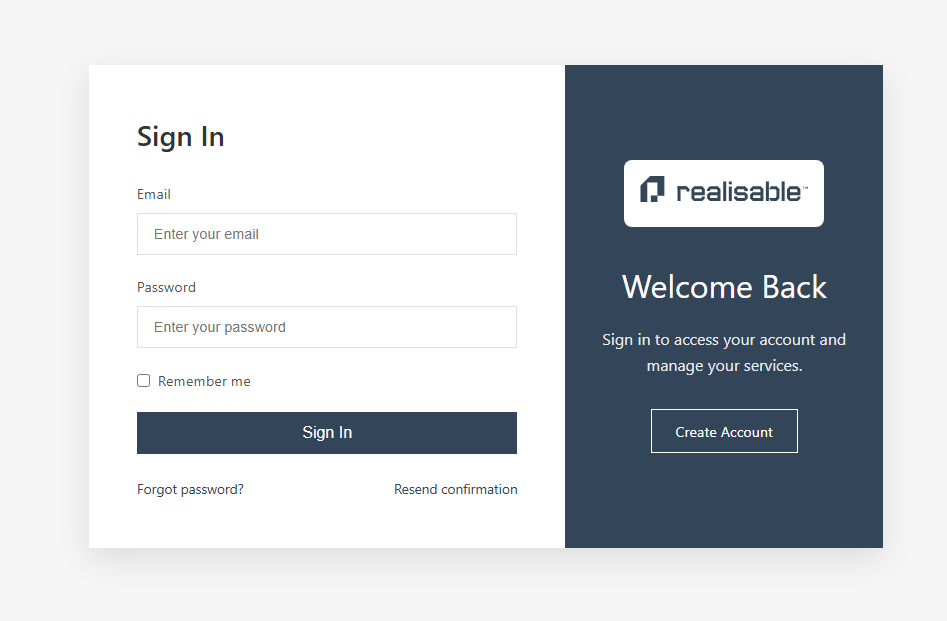Open the Create Account page

click(724, 432)
